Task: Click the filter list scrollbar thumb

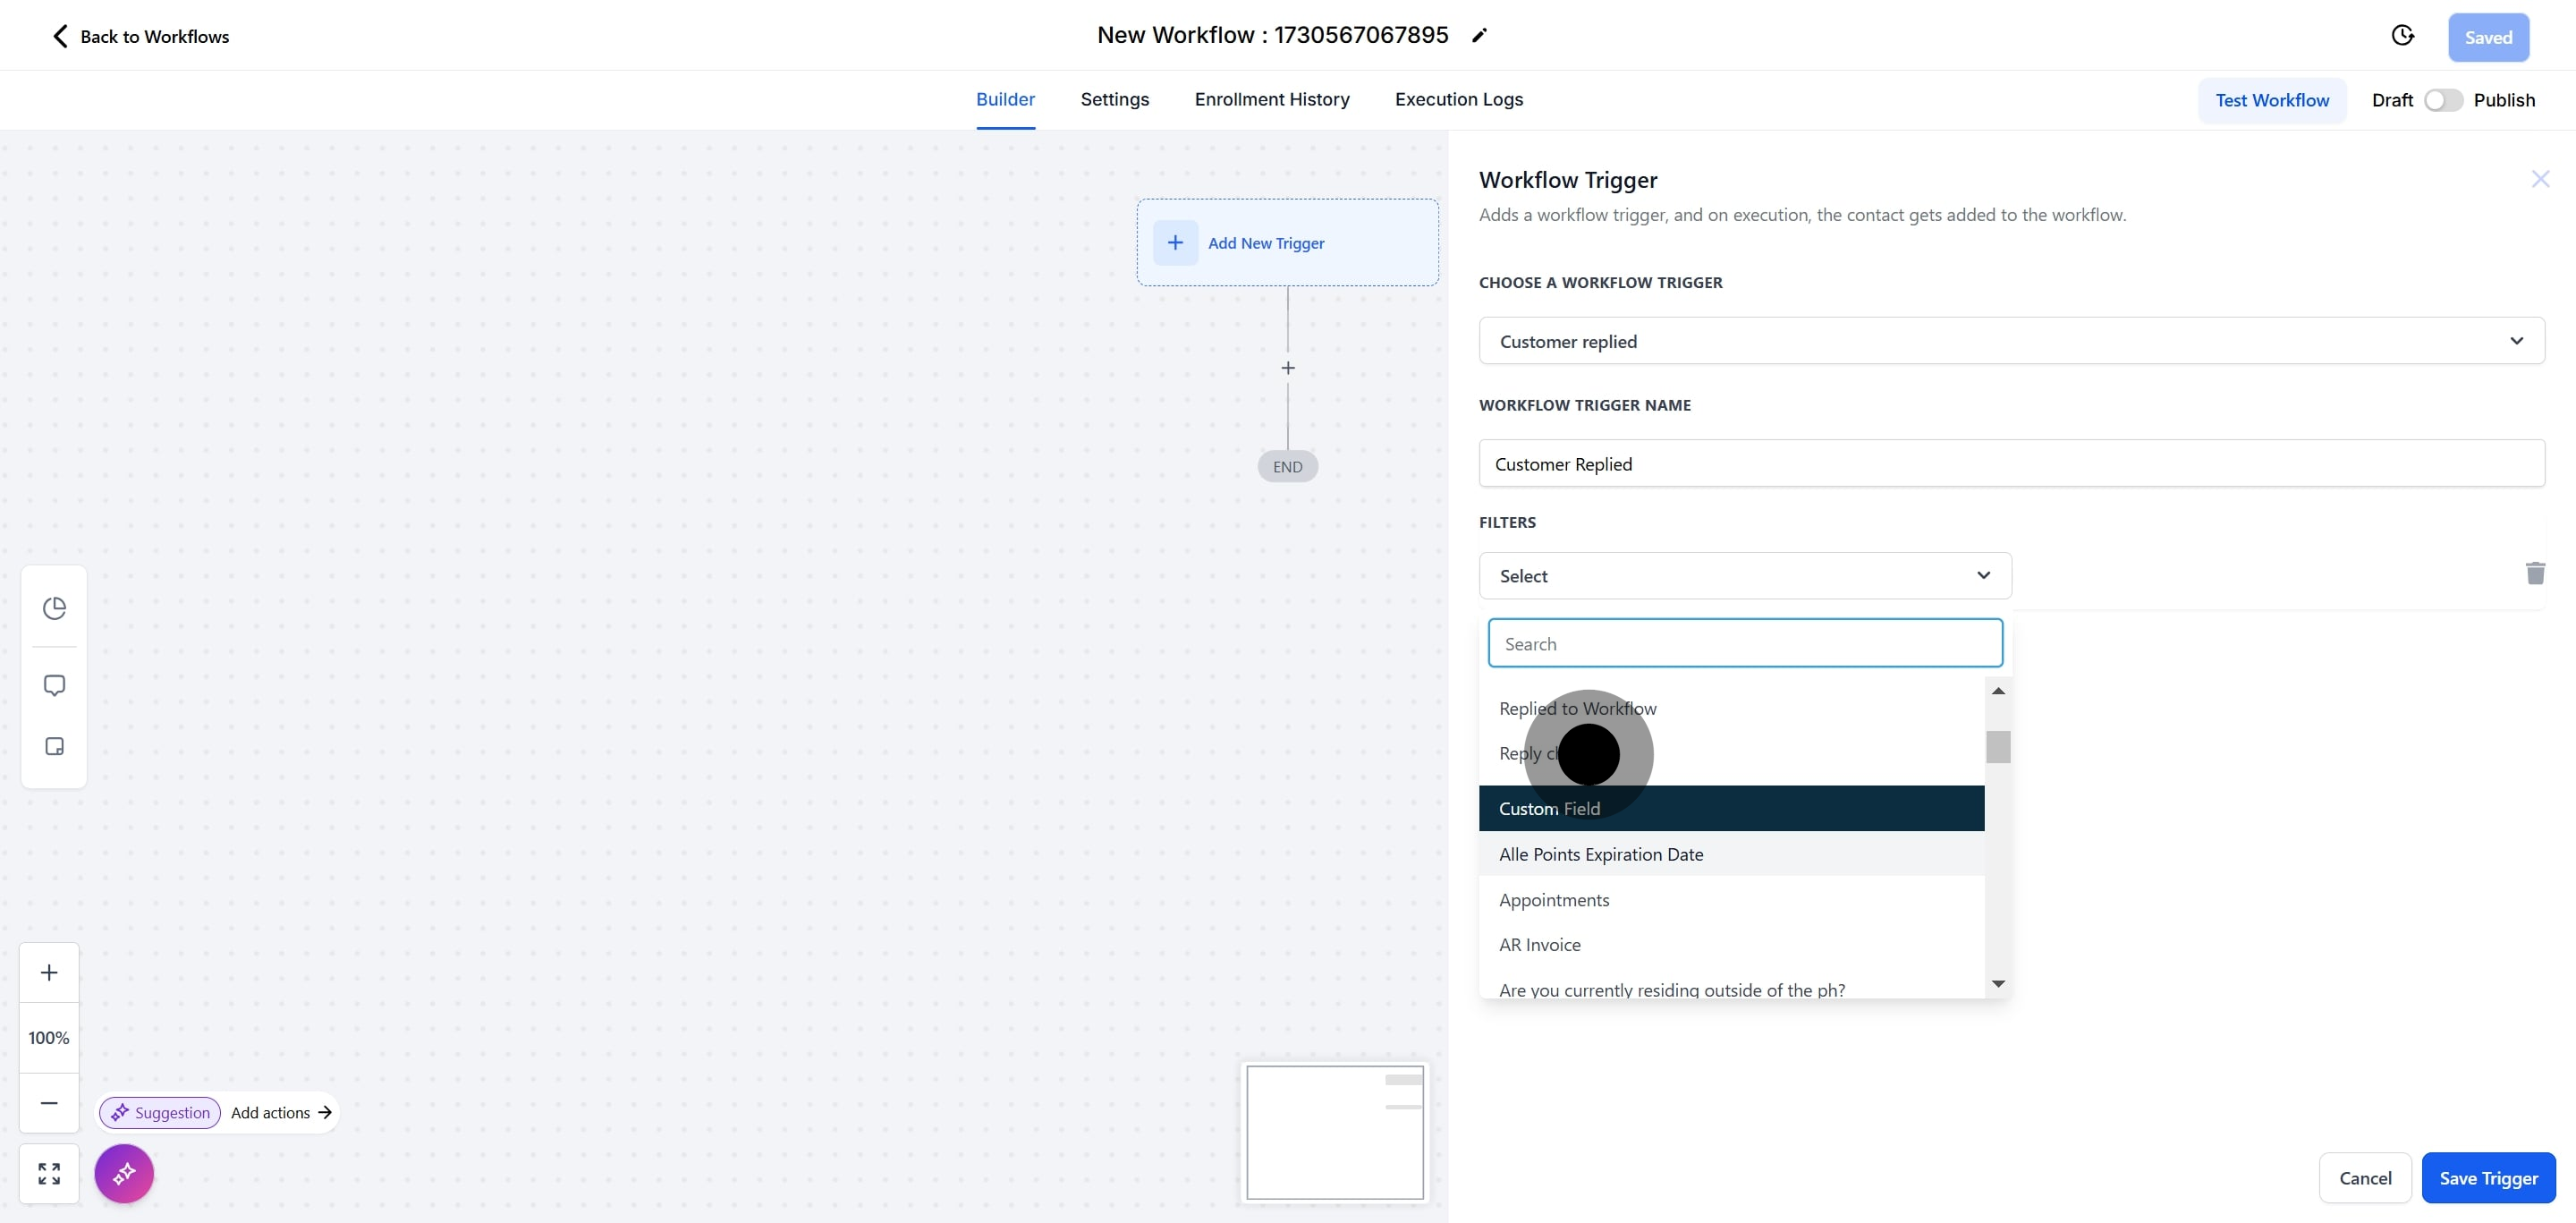Action: (1998, 747)
